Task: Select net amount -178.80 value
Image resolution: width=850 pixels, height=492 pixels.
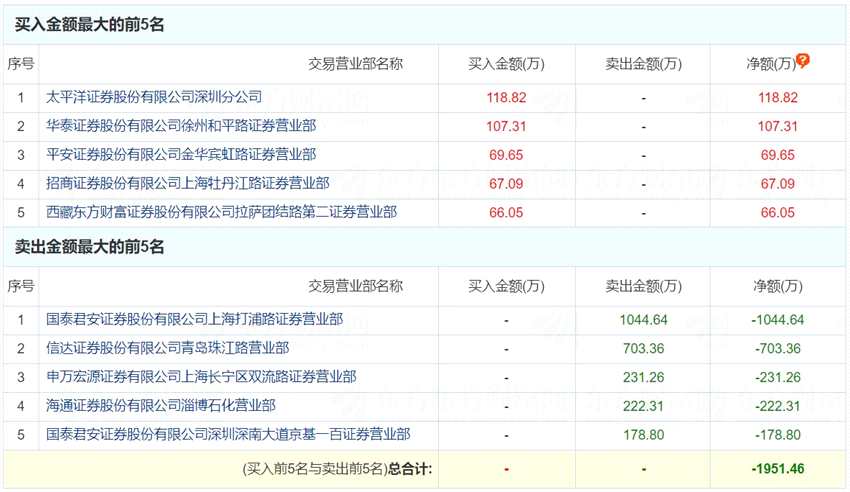Action: 778,435
